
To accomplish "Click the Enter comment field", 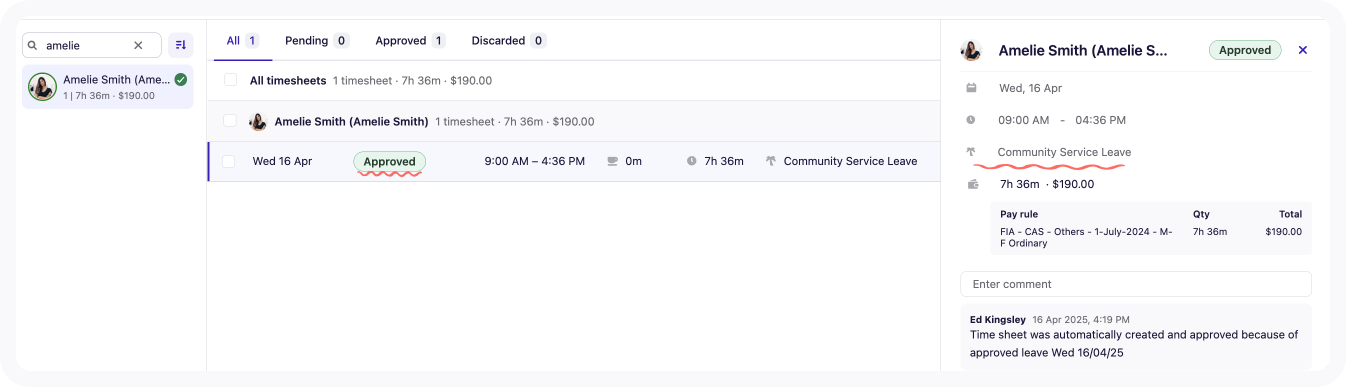I will click(x=1135, y=284).
